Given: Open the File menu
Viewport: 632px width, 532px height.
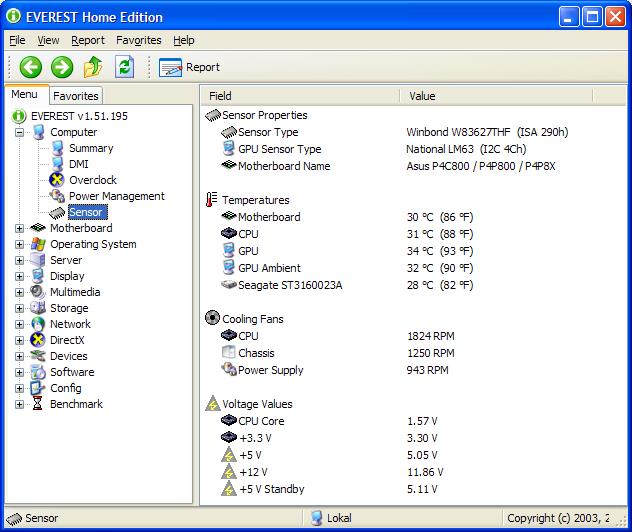Looking at the screenshot, I should (x=17, y=40).
